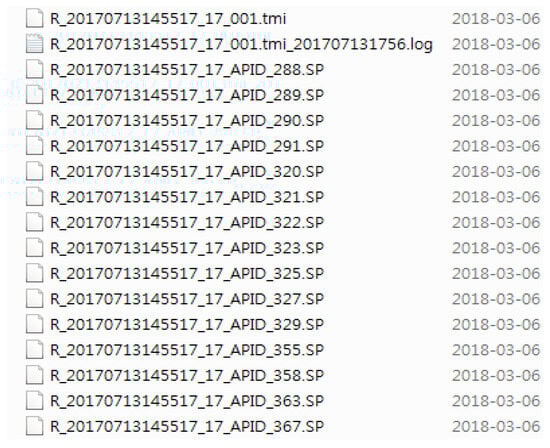Select file R_20170713145517_17_APID_321.SP
Image resolution: width=550 pixels, height=448 pixels.
pos(187,197)
